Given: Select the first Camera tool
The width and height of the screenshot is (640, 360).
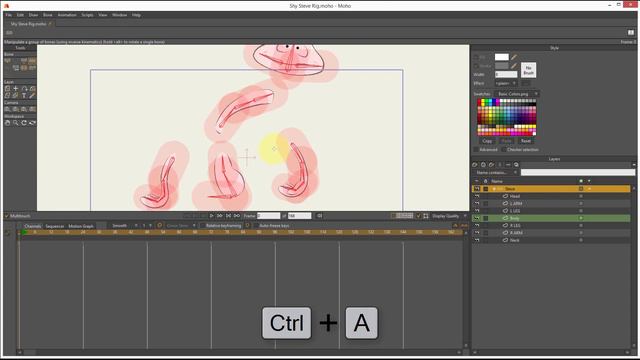Looking at the screenshot, I should (x=7, y=109).
